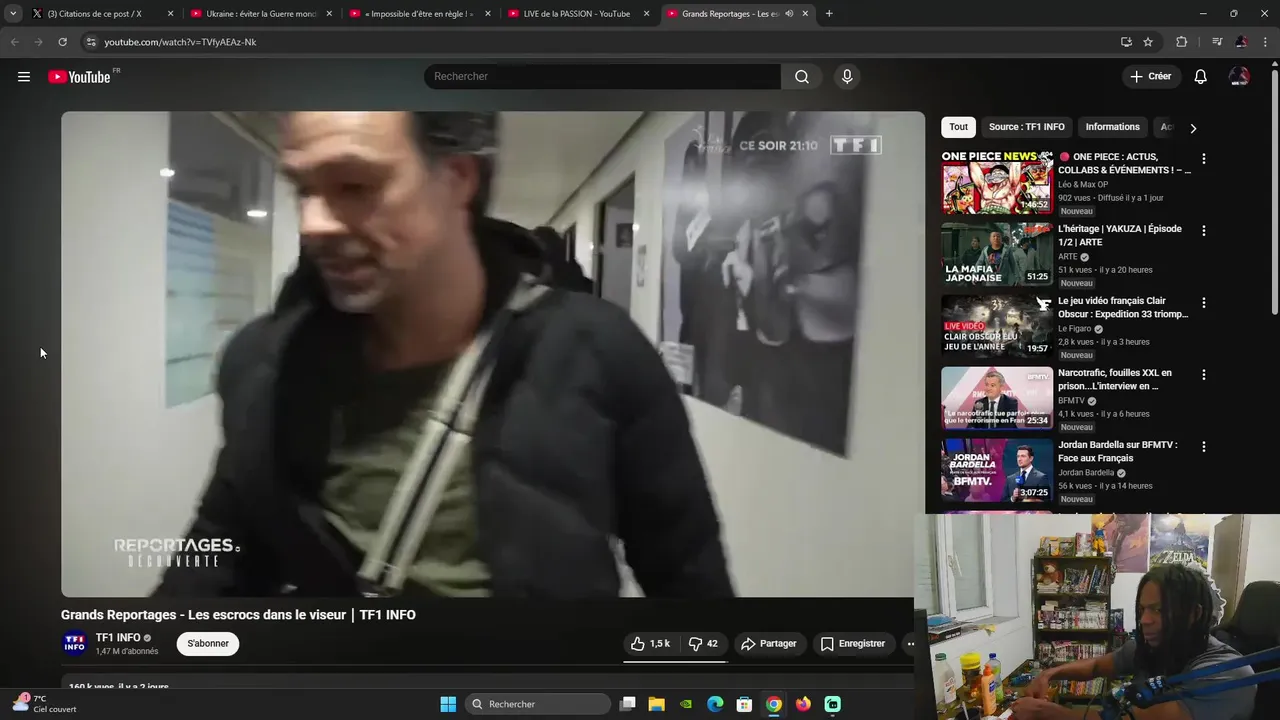Open options for Clair Obscur video
This screenshot has height=720, width=1280.
pyautogui.click(x=1204, y=303)
